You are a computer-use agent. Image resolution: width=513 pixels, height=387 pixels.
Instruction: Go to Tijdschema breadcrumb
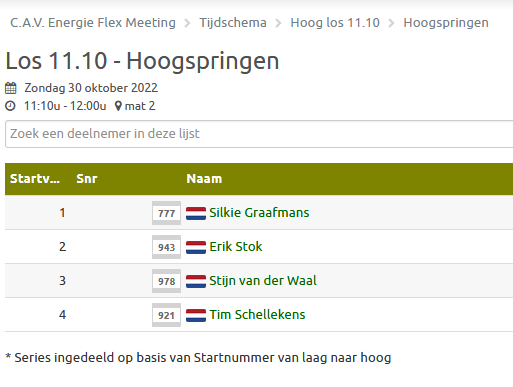[233, 23]
